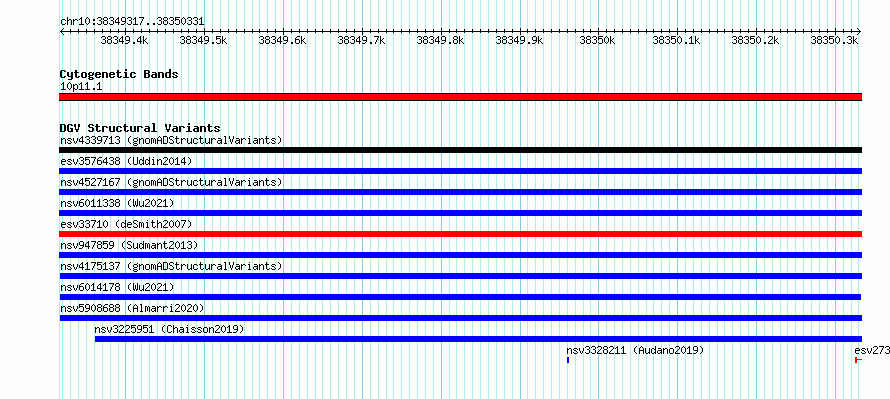Image resolution: width=890 pixels, height=399 pixels.
Task: Select the blue nsv4175137 variant bar
Action: 460,276
